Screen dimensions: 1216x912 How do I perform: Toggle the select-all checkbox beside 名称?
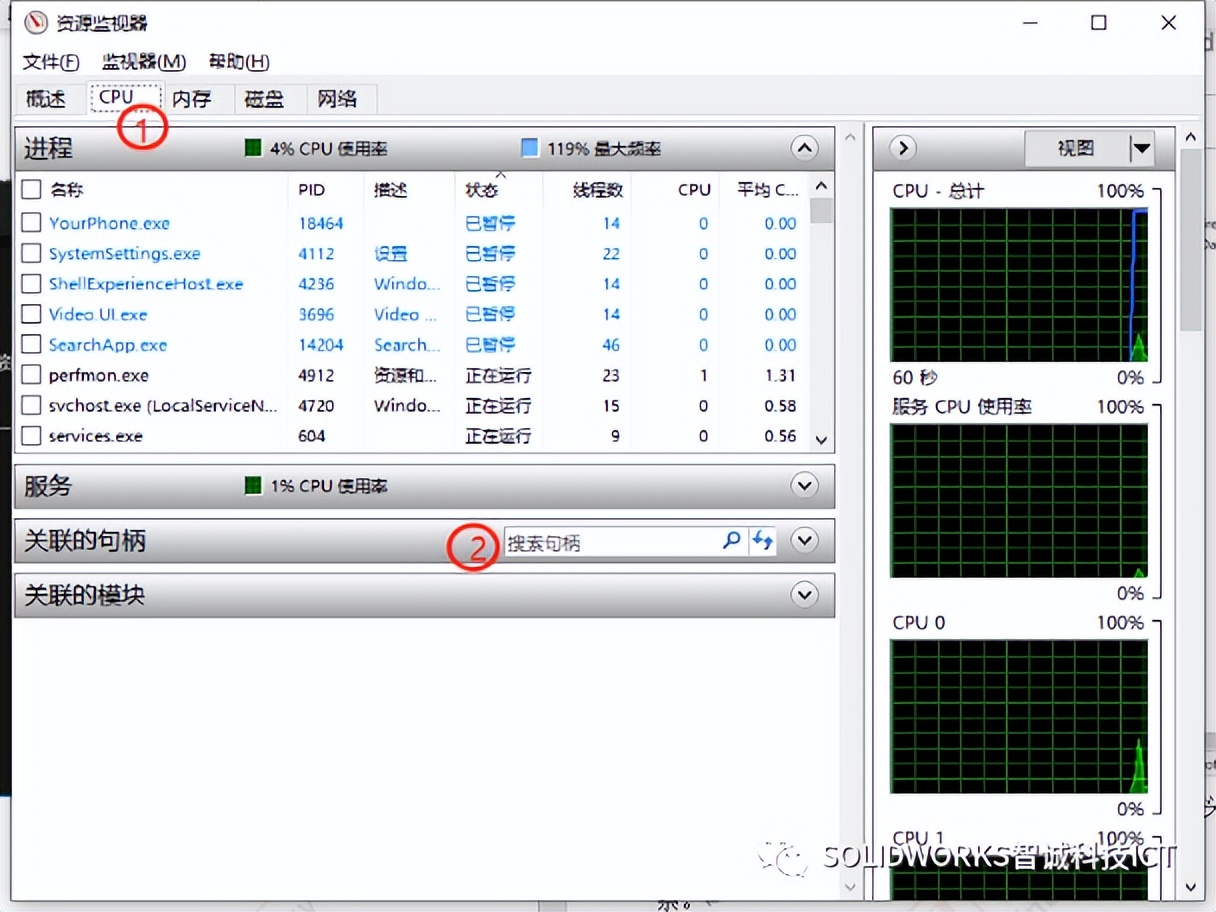(31, 189)
